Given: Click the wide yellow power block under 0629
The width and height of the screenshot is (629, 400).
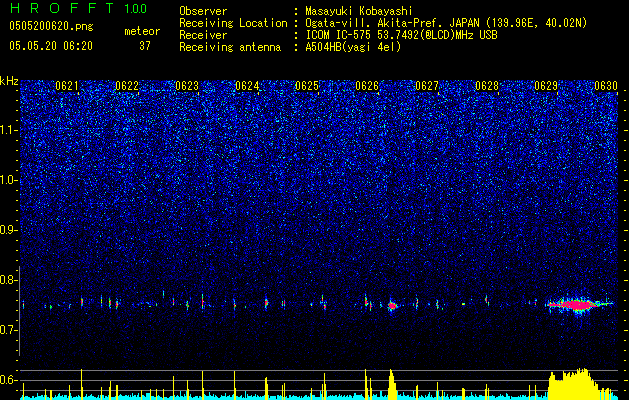Looking at the screenshot, I should pos(576,384).
